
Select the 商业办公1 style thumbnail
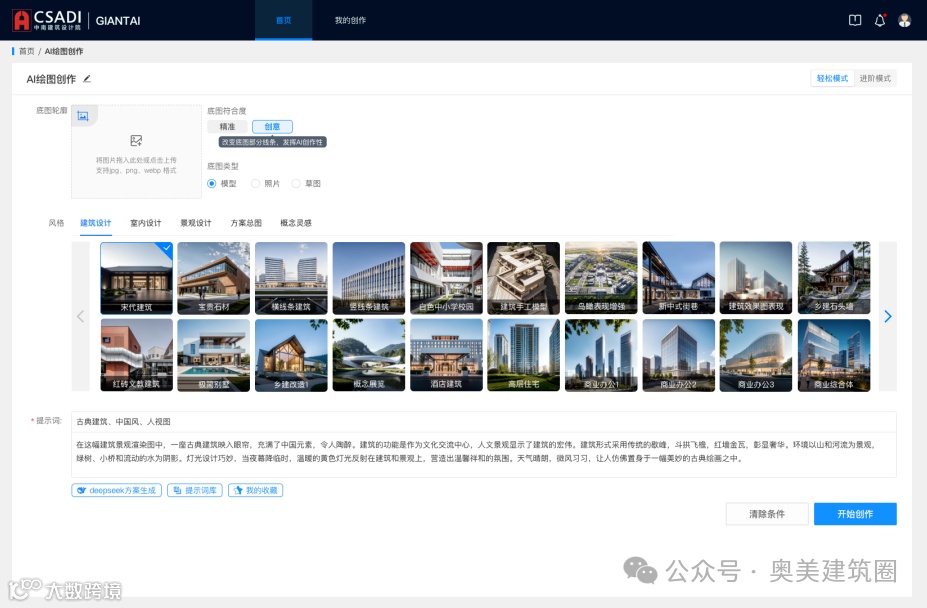pyautogui.click(x=601, y=355)
